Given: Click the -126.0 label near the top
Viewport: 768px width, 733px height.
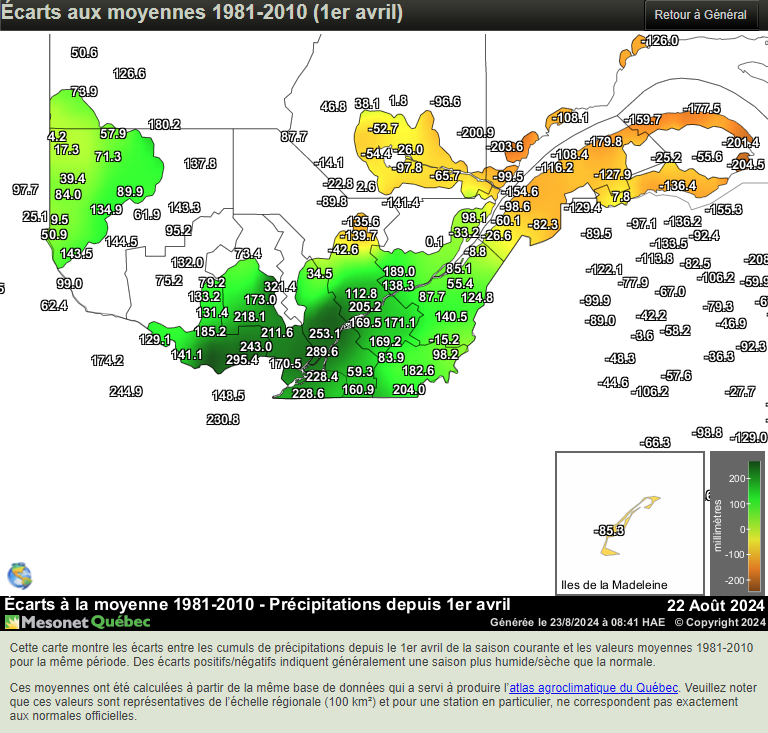Looking at the screenshot, I should pyautogui.click(x=661, y=41).
